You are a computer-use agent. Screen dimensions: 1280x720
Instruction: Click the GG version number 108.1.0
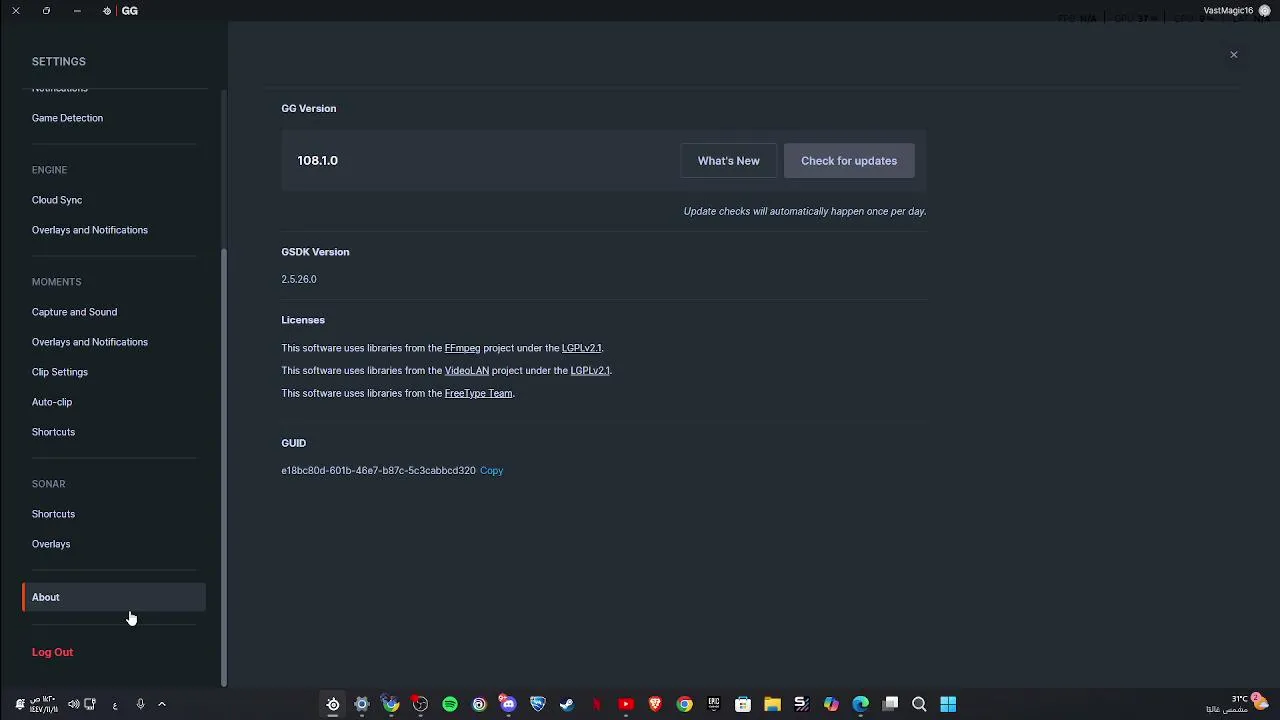coord(317,161)
